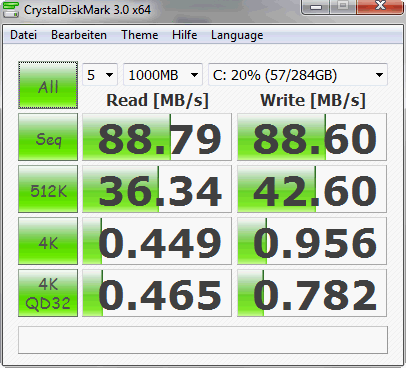This screenshot has width=406, height=368.
Task: Open the Bearbeiten menu
Action: tap(79, 35)
